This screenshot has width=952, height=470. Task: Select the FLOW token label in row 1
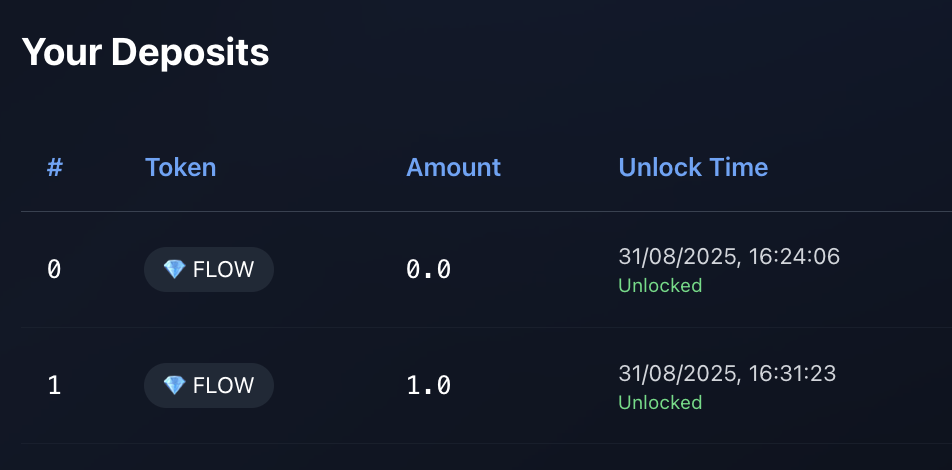click(x=223, y=385)
